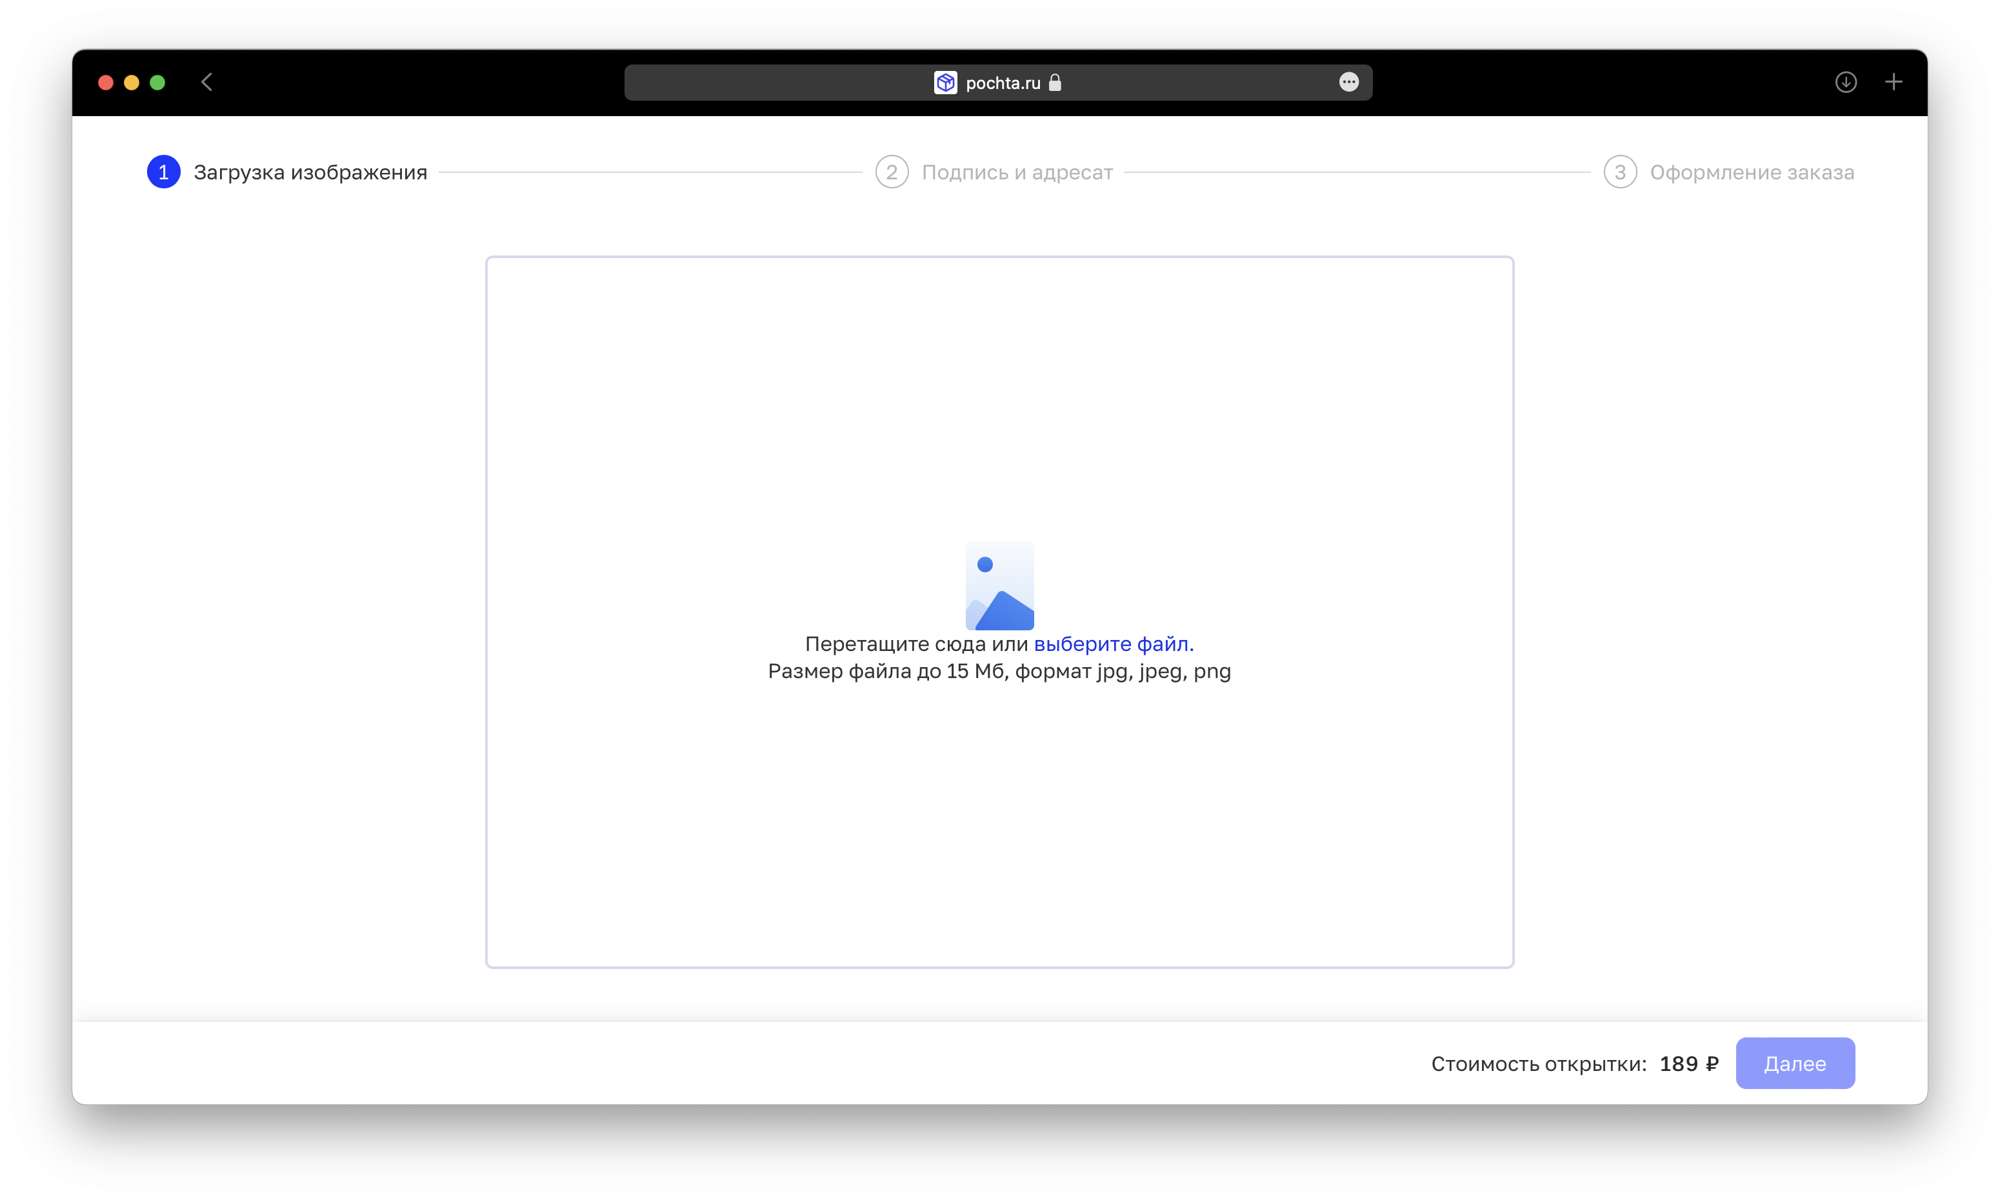Click the 'Размер файла до 15 Мб' text
Screen dimensions: 2000x1200
point(887,671)
